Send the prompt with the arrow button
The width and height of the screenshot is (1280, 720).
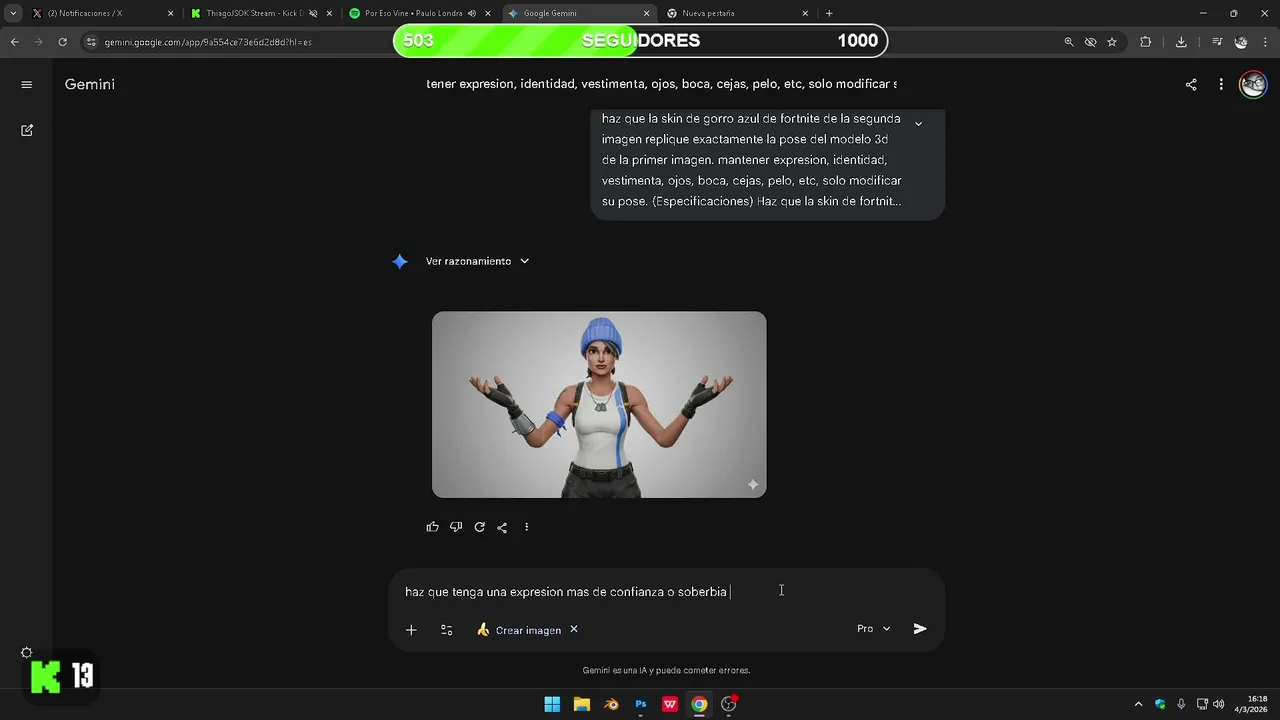tap(920, 629)
